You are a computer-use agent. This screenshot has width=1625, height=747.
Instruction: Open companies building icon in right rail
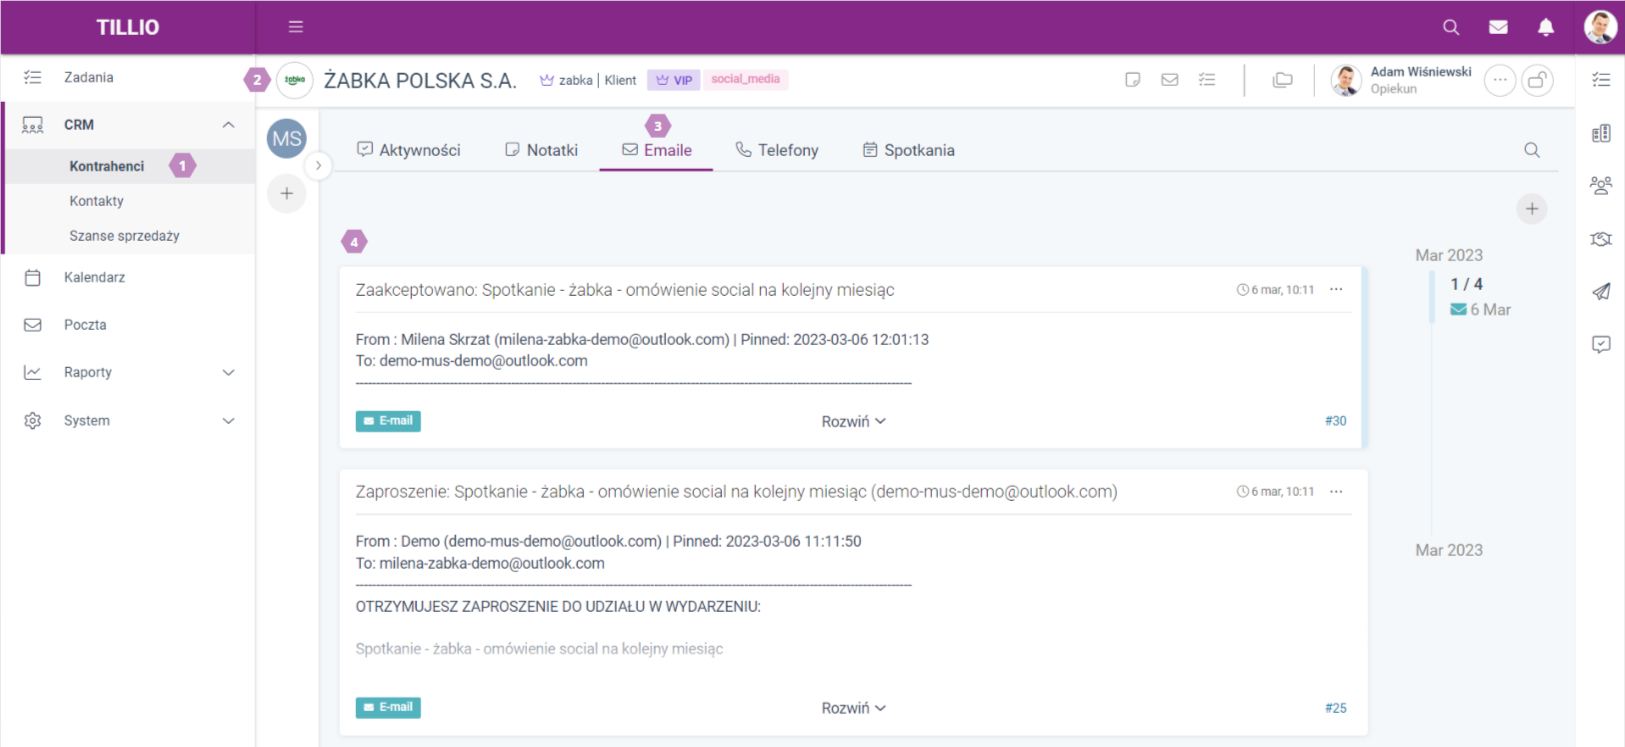[x=1601, y=133]
